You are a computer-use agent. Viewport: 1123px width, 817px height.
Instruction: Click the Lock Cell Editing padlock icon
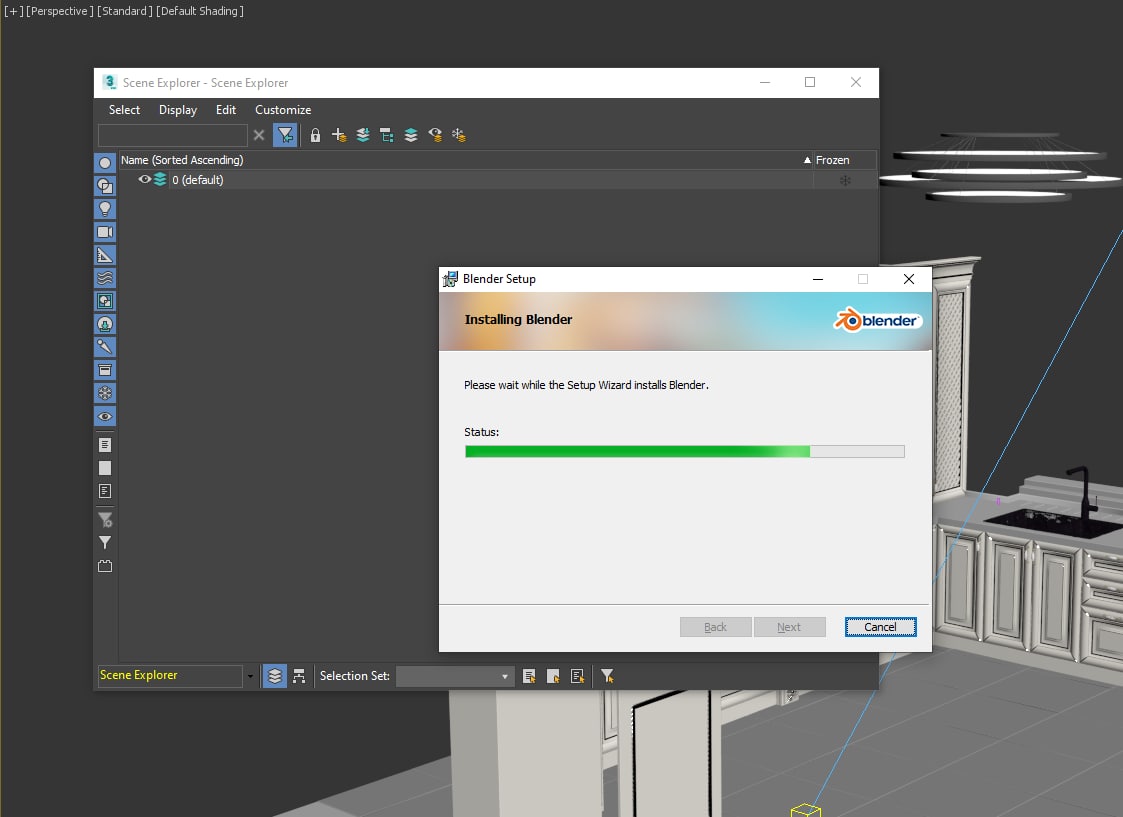point(315,135)
